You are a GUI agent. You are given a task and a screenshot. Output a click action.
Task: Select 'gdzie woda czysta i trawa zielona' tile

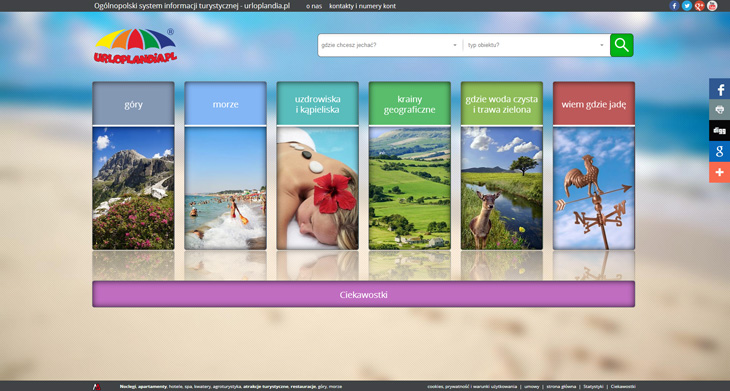click(x=502, y=104)
